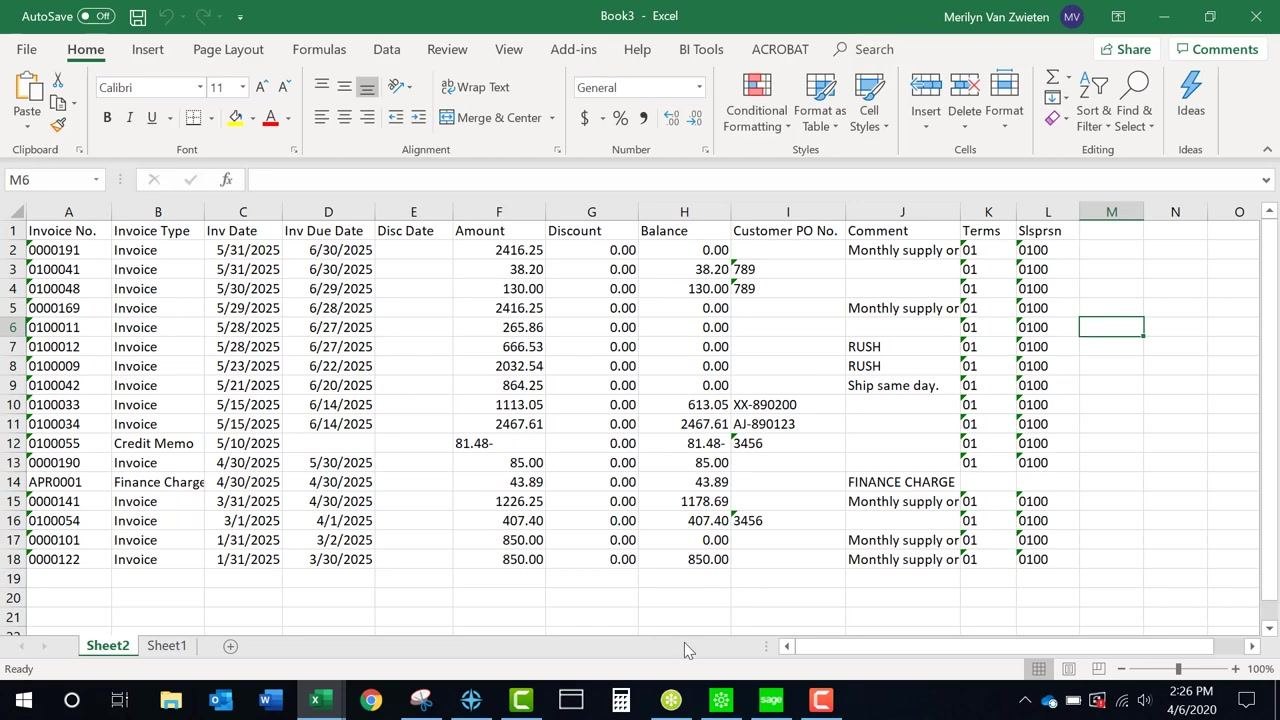Click the Comments button
This screenshot has width=1280, height=720.
tap(1216, 49)
